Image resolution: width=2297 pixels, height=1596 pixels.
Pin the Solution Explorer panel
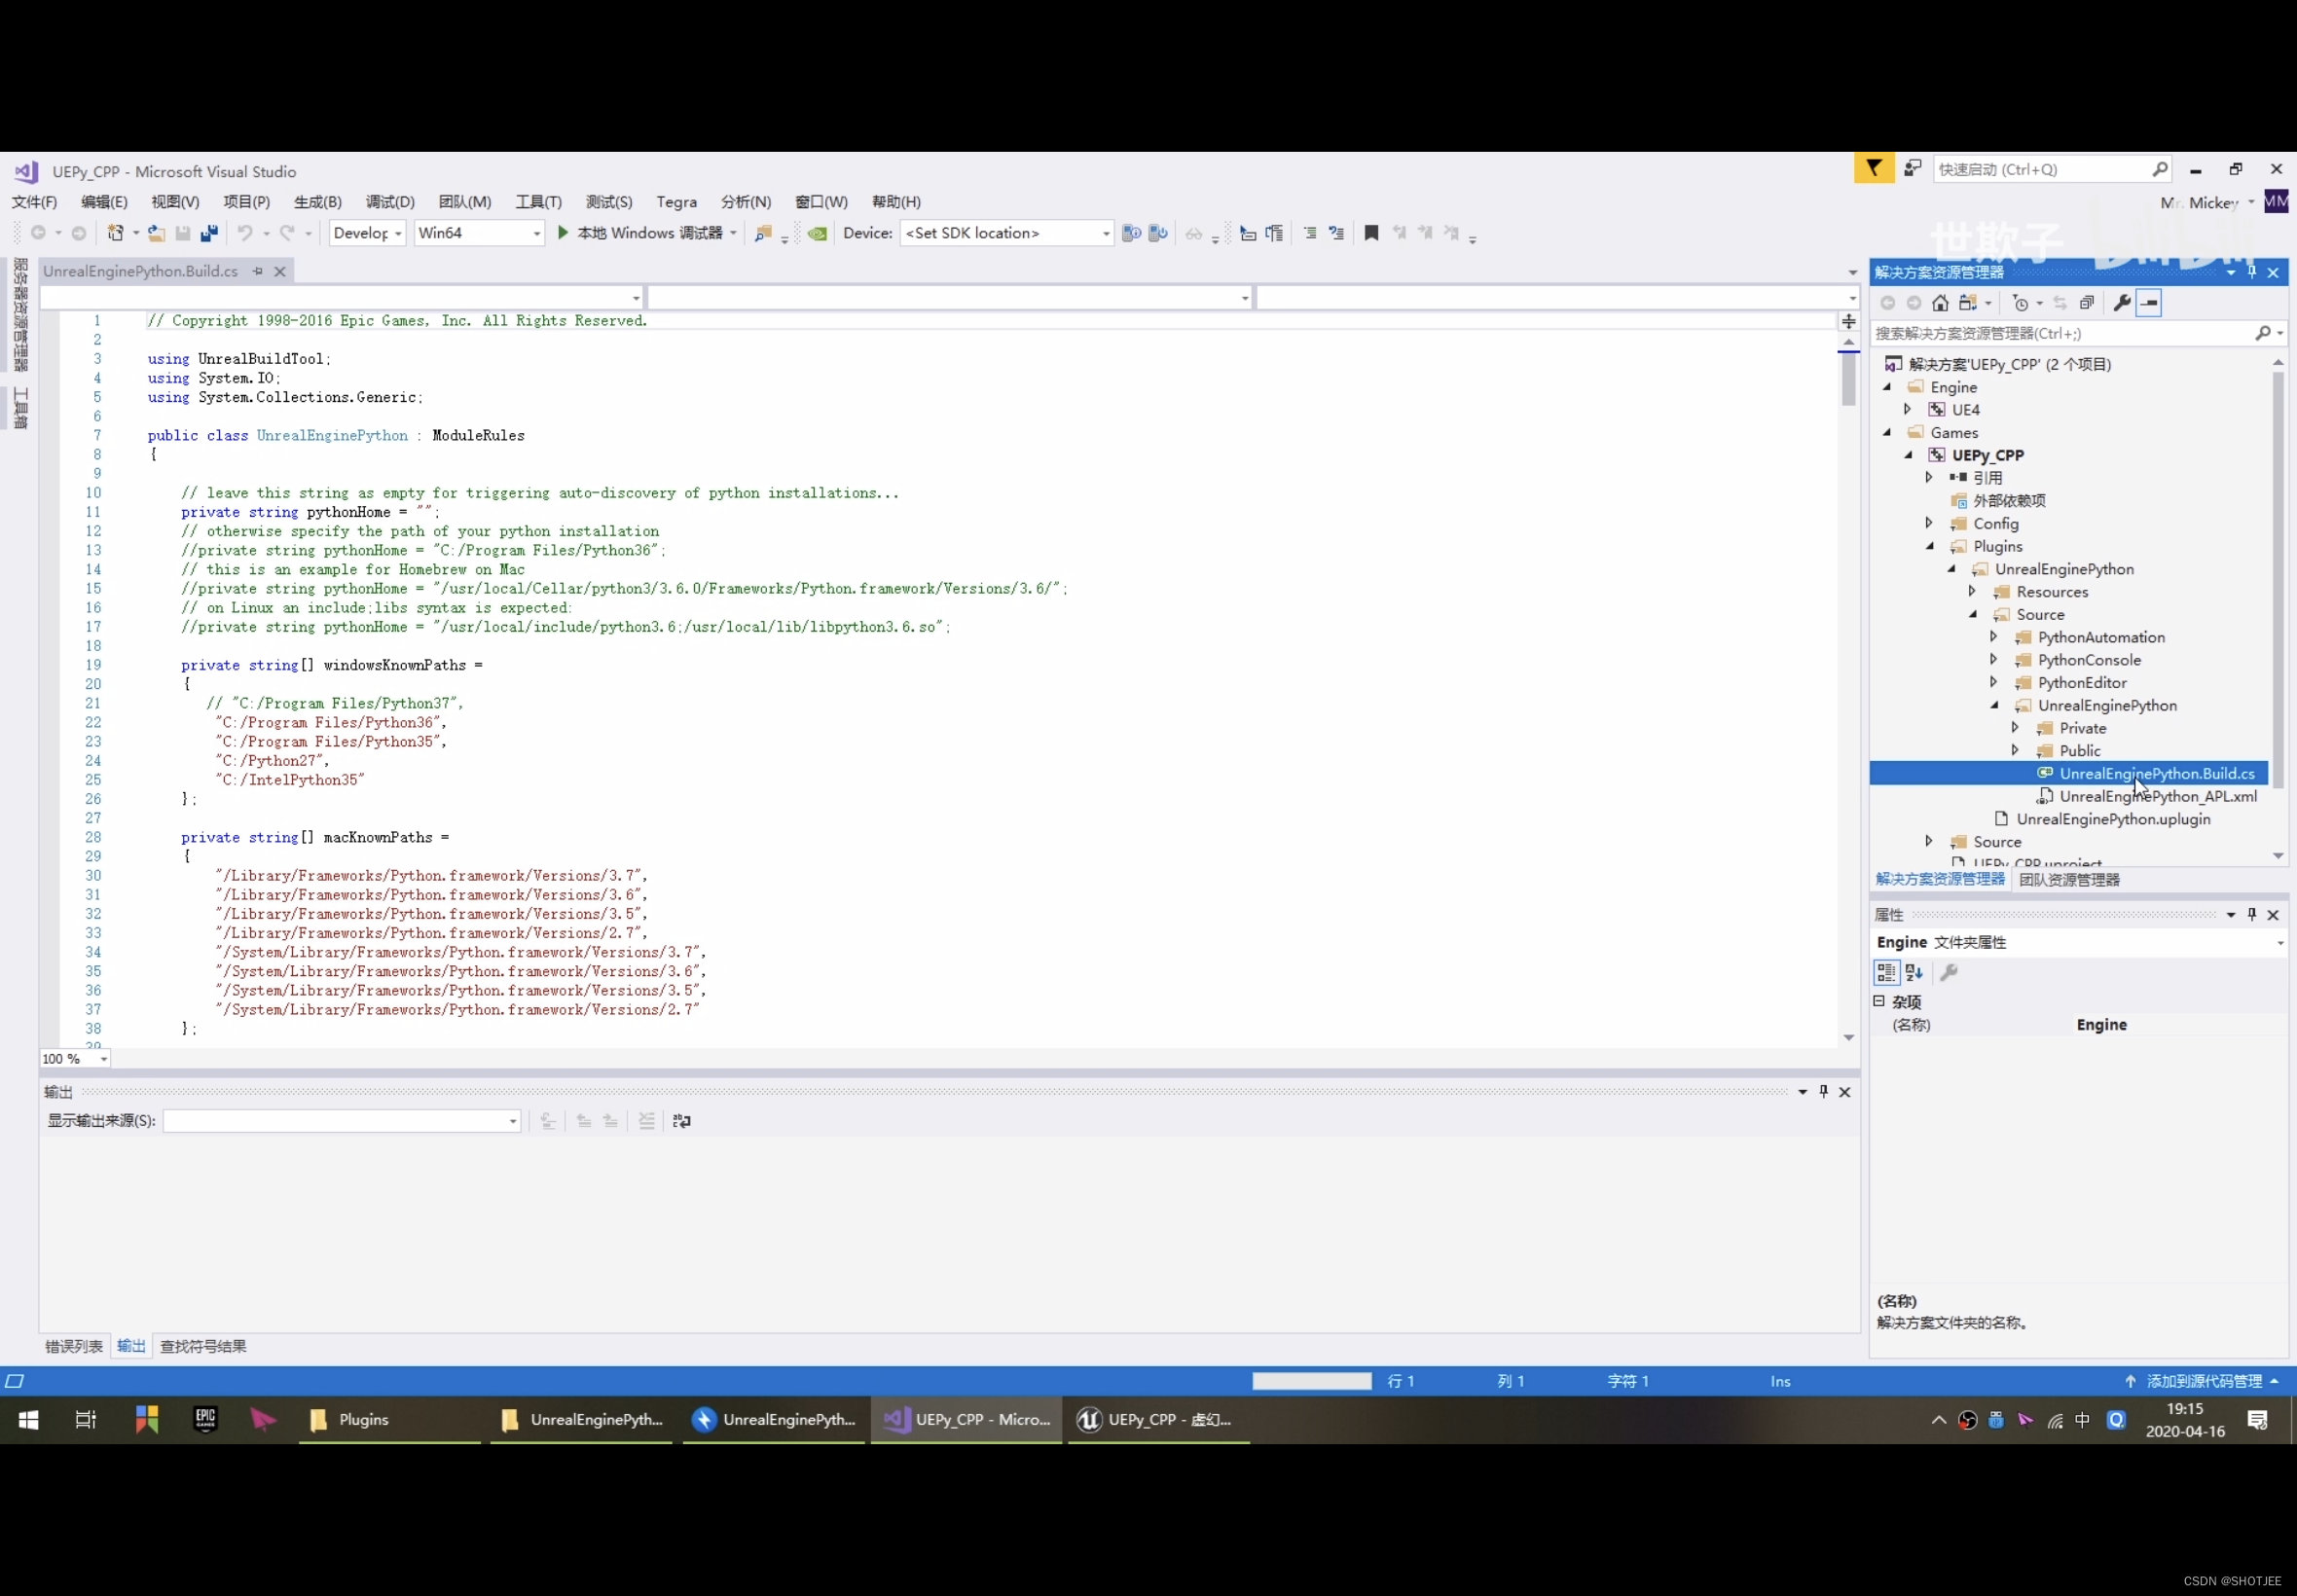[x=2252, y=272]
